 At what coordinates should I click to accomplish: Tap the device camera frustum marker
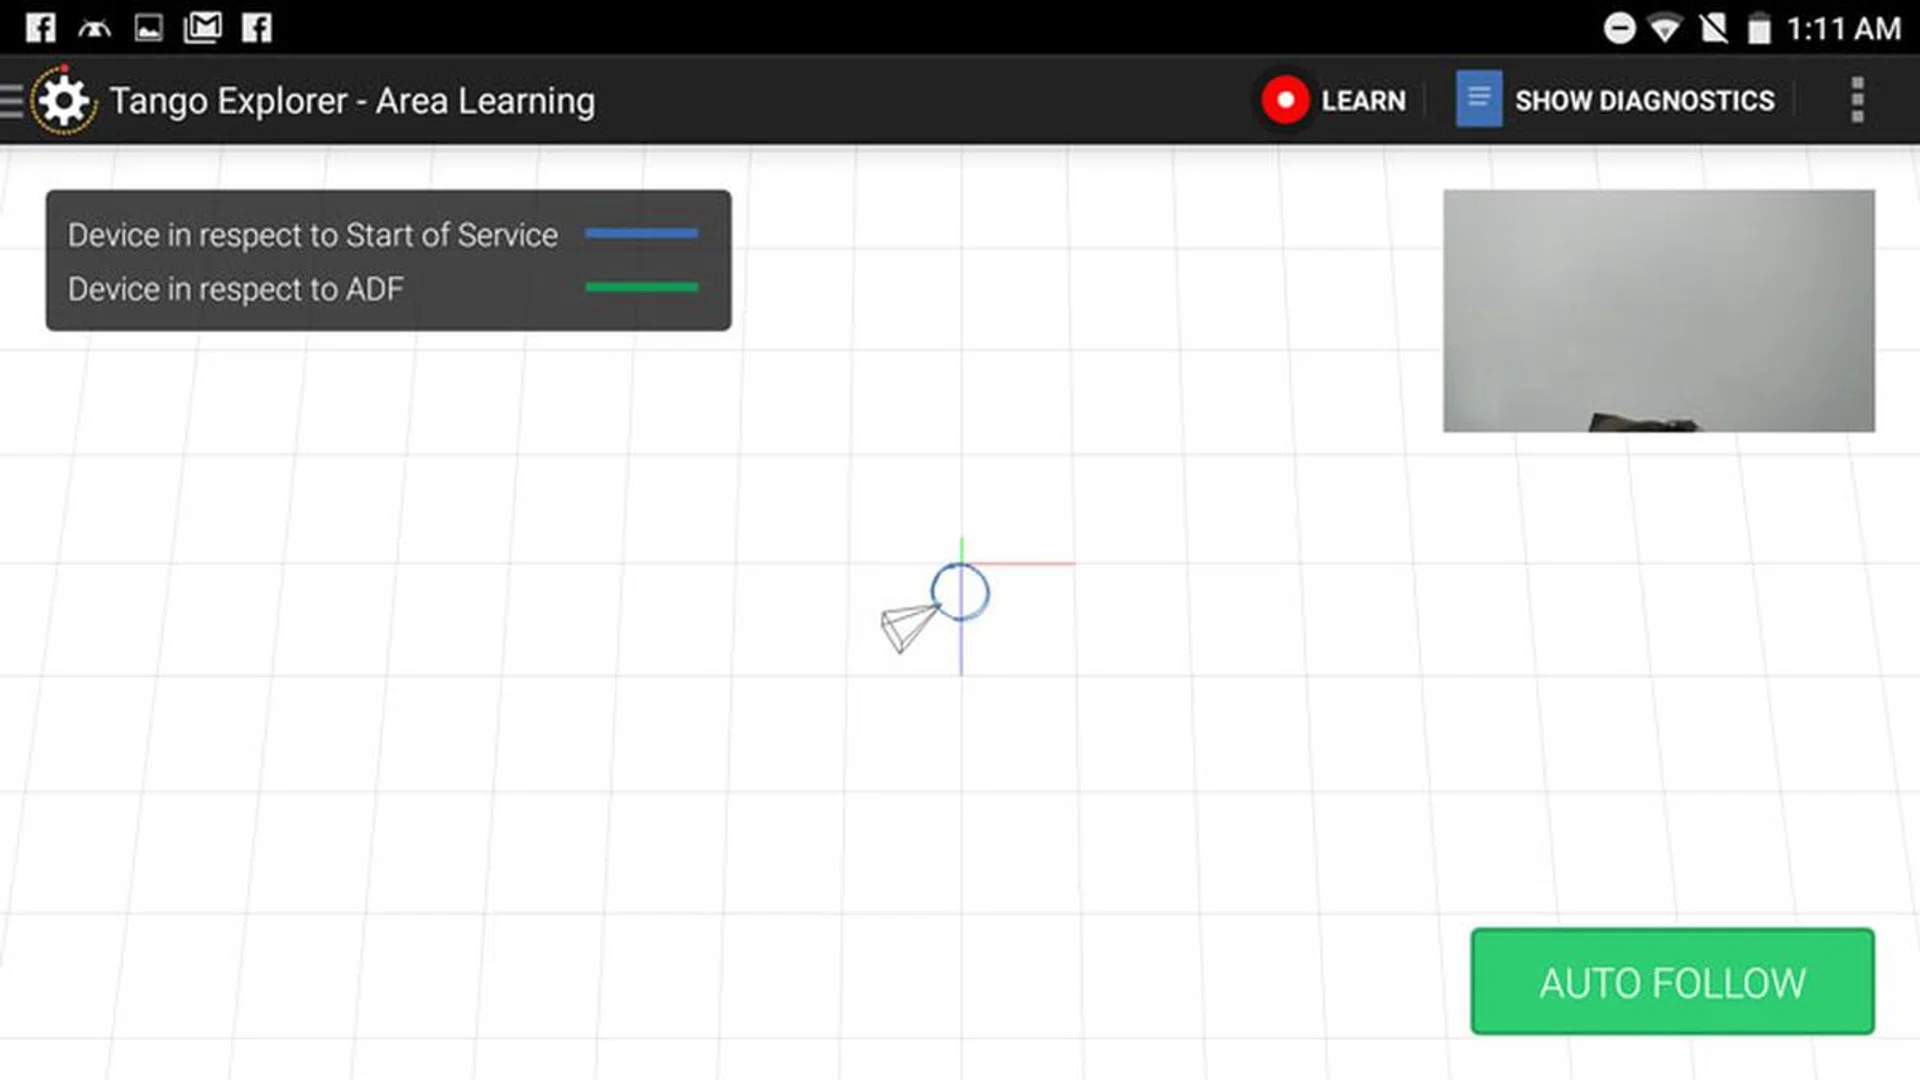click(906, 628)
